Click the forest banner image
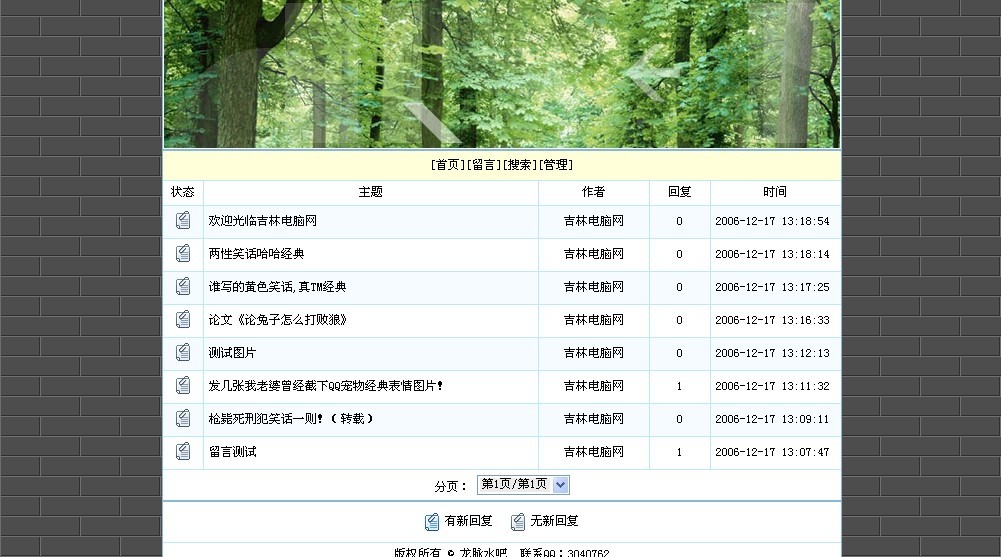This screenshot has width=1001, height=557. (502, 74)
